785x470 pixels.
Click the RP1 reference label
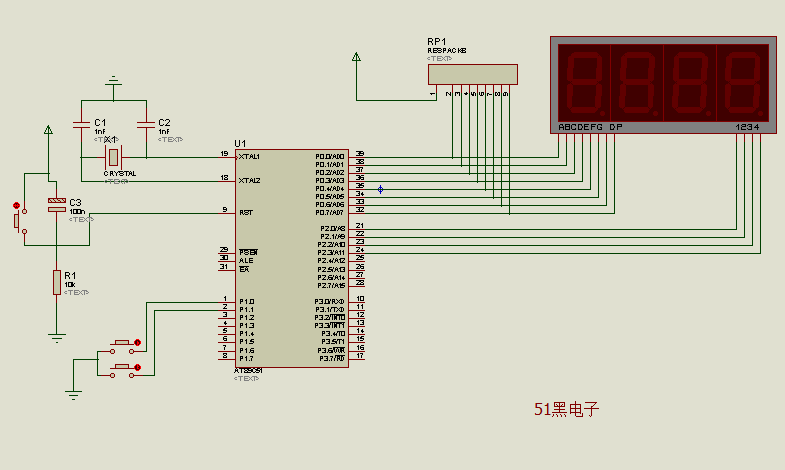pos(437,42)
